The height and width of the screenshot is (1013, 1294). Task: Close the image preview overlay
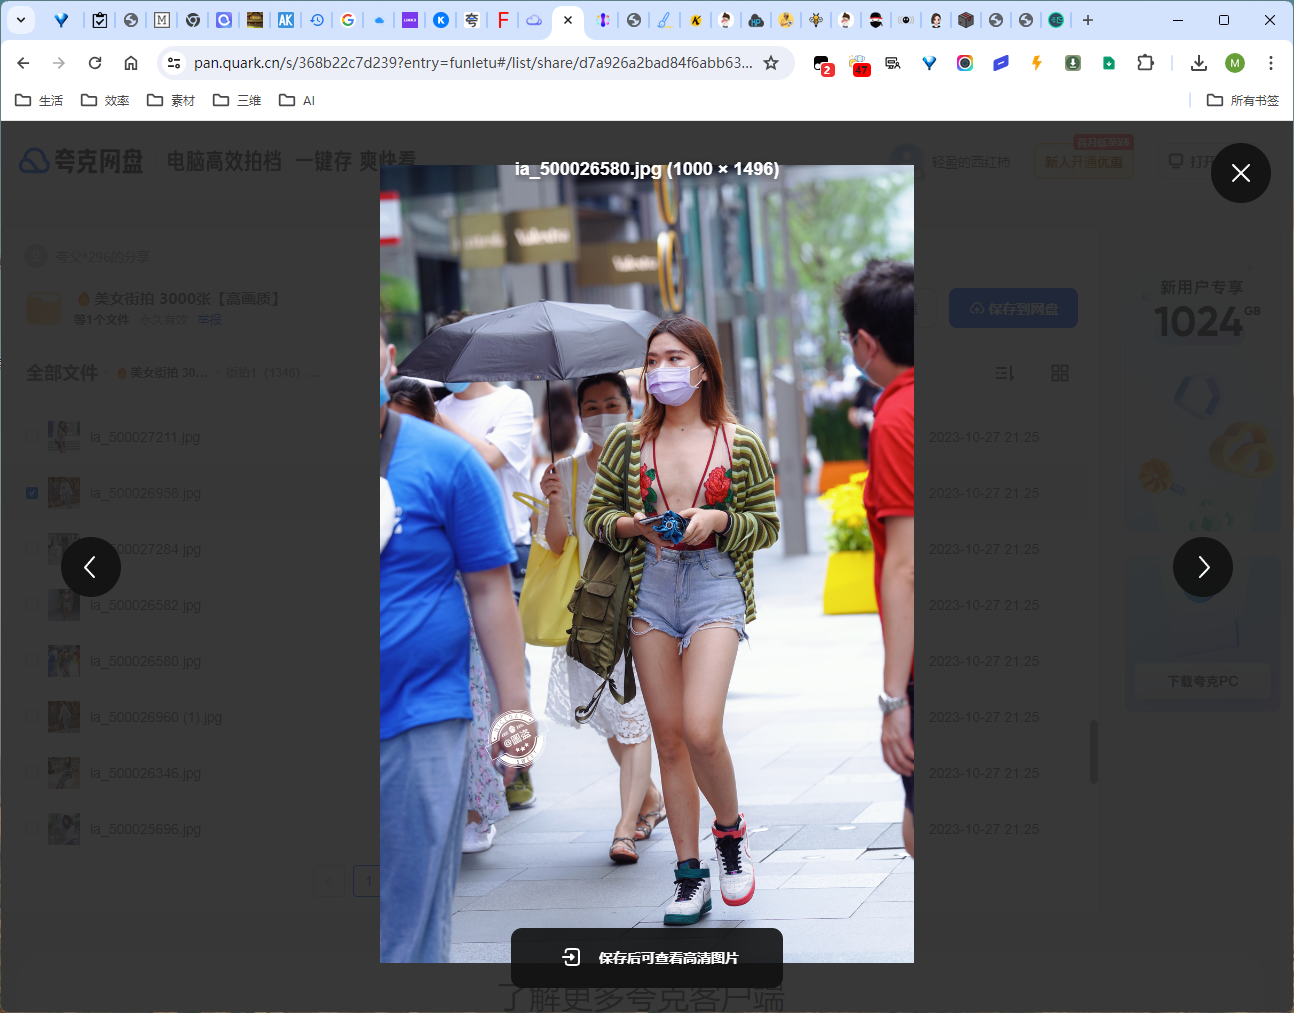pyautogui.click(x=1240, y=173)
